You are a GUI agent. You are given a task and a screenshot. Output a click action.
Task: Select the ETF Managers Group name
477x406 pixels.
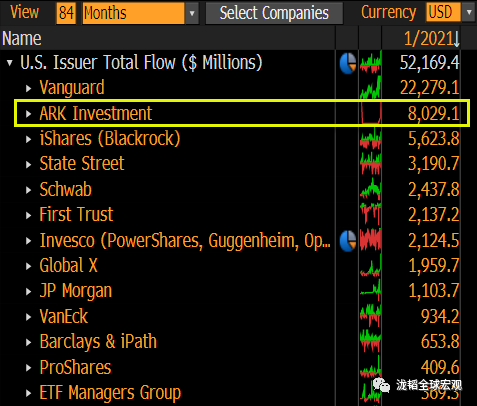click(110, 393)
